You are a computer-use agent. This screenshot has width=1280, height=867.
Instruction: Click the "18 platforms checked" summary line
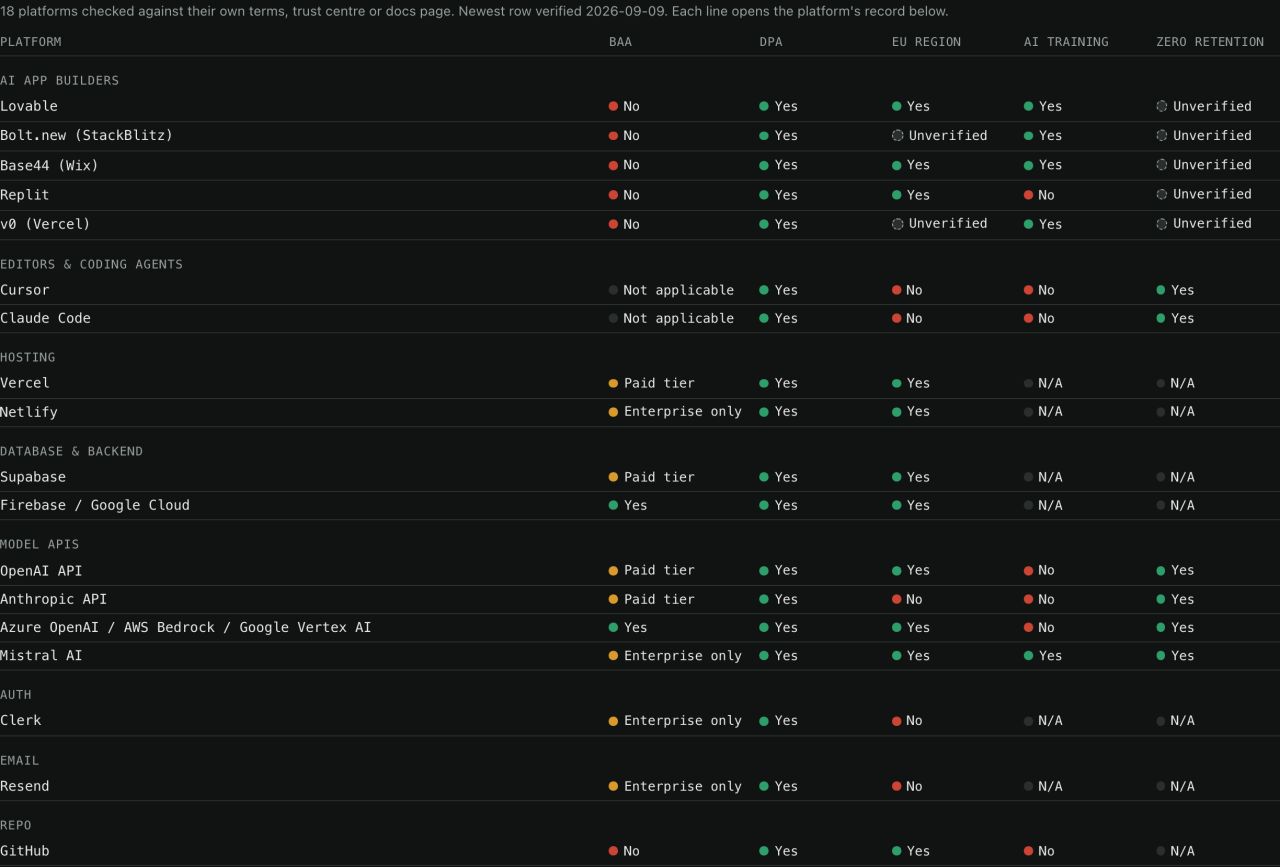click(474, 11)
